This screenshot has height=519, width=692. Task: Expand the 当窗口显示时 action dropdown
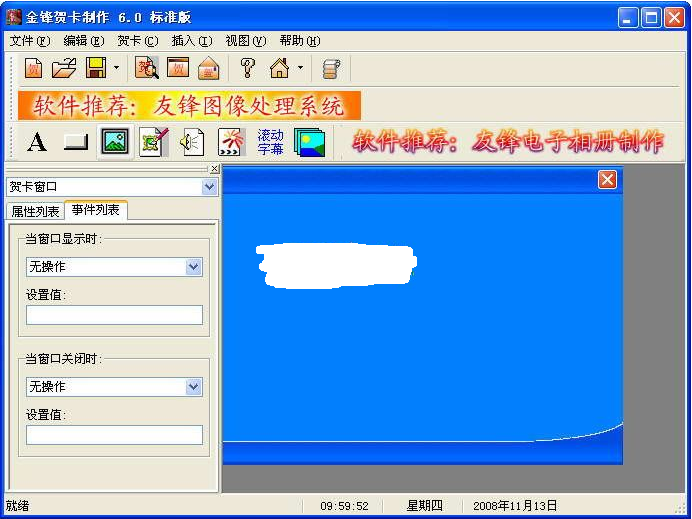point(194,267)
